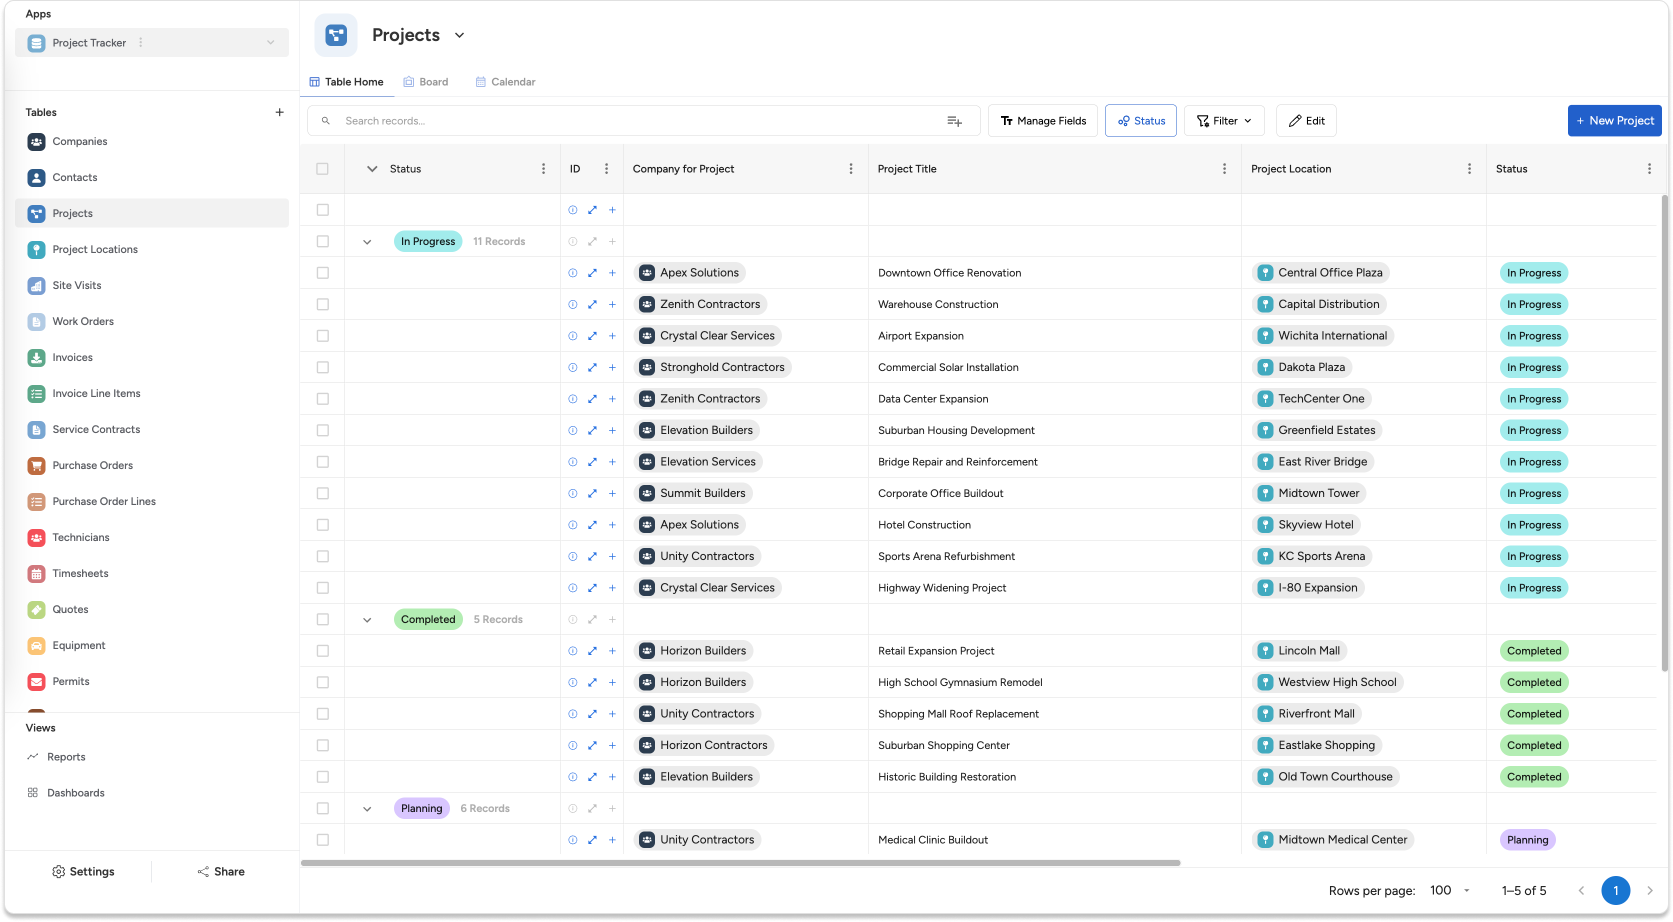1673x922 pixels.
Task: Check the Downtown Office Renovation row
Action: click(322, 273)
